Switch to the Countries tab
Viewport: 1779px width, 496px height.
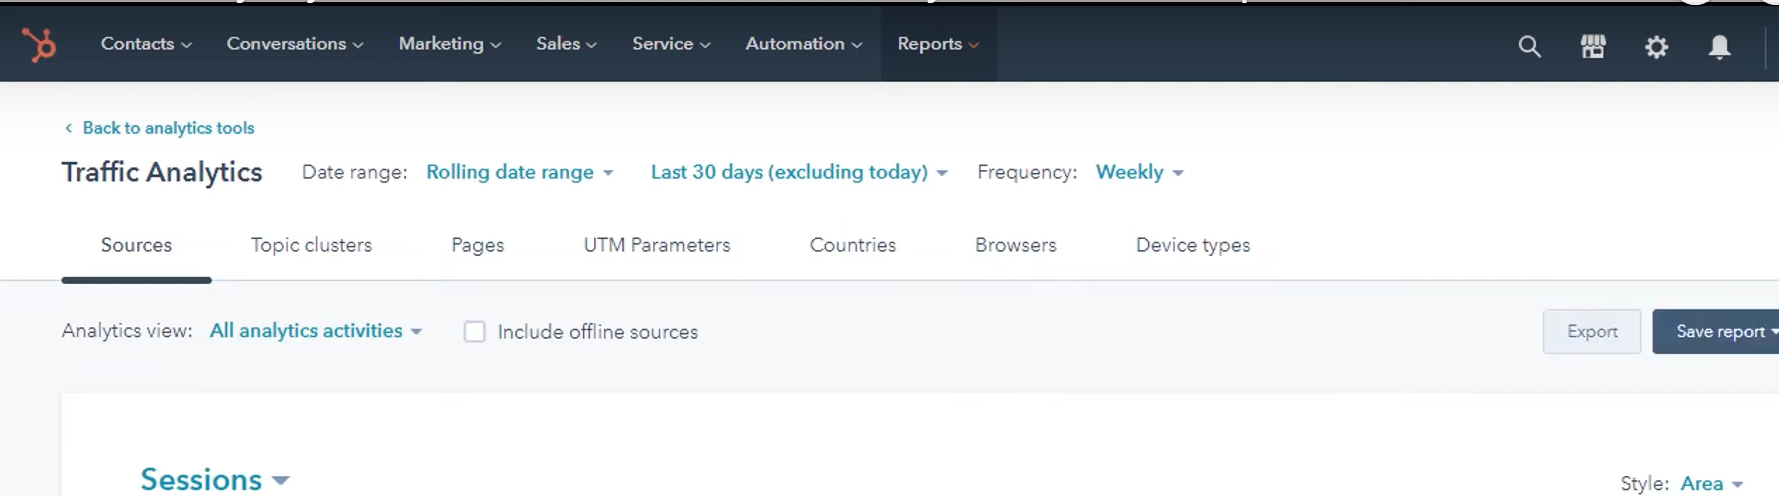[x=853, y=245]
